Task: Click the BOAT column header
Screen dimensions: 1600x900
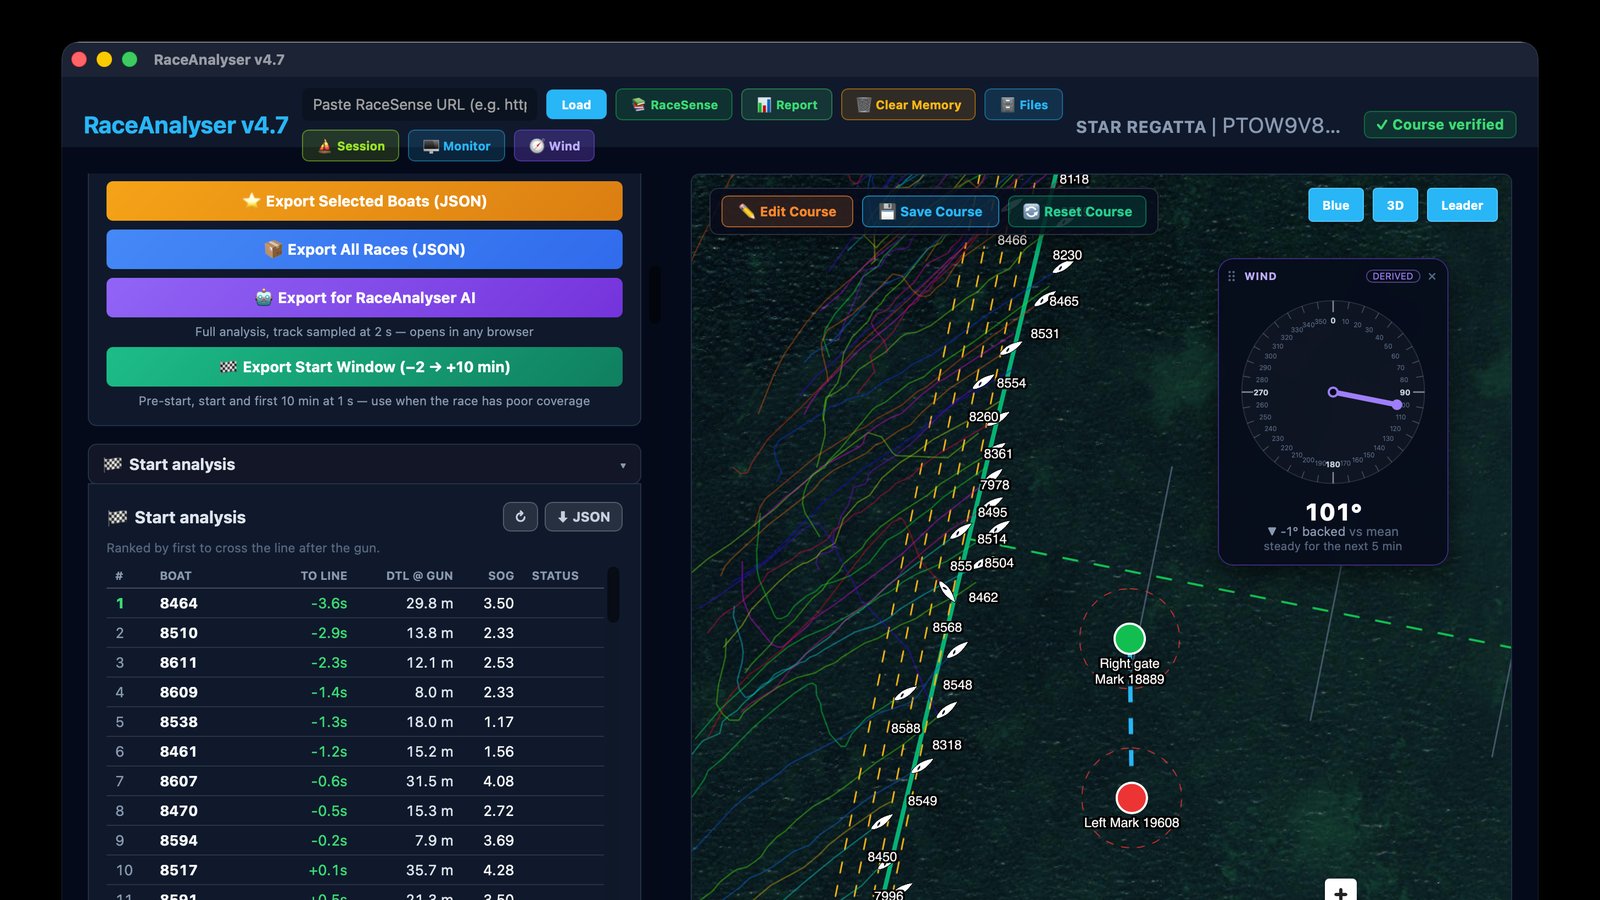Action: coord(176,576)
